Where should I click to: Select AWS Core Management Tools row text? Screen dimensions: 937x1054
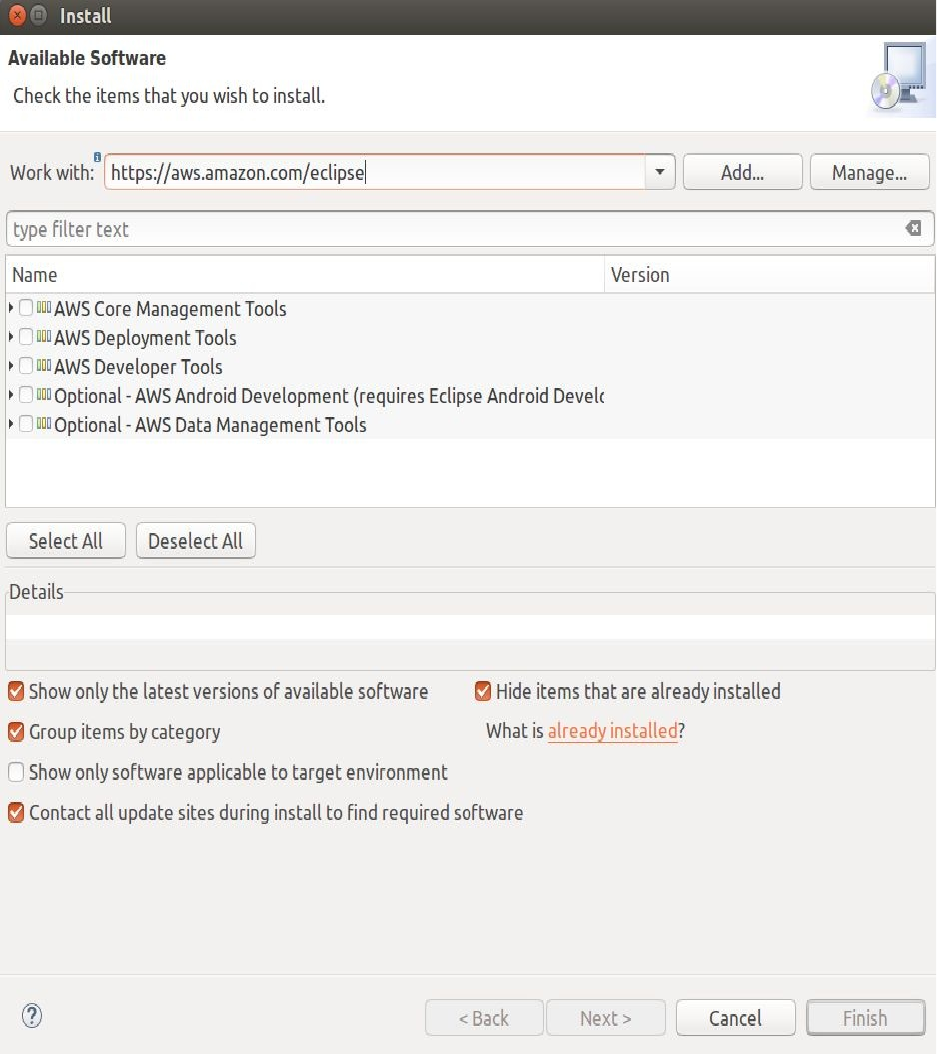pos(170,309)
